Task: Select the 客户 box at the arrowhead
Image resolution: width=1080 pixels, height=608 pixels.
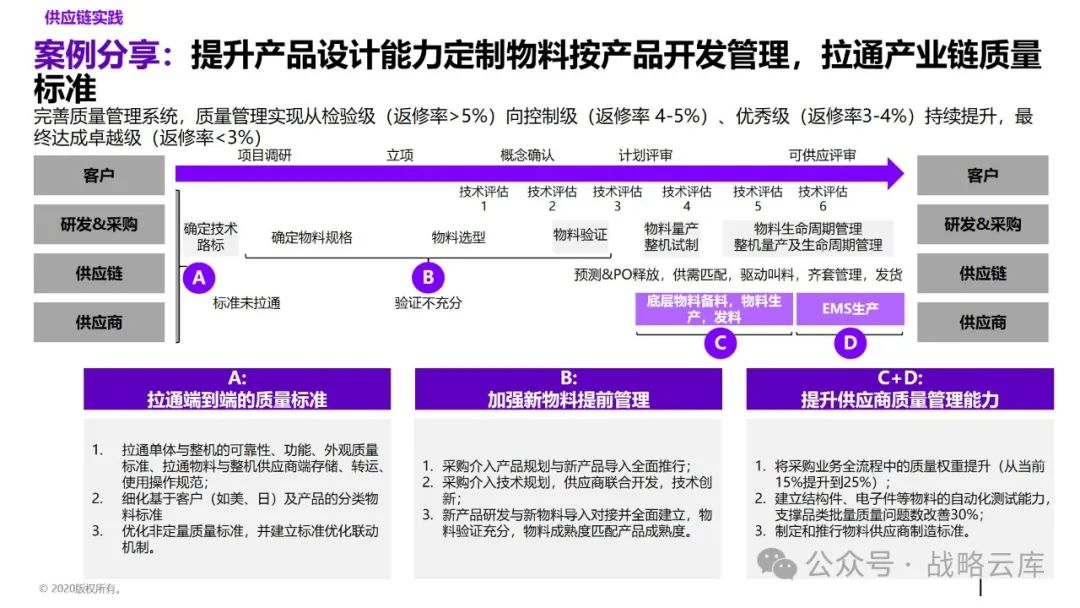Action: 983,175
